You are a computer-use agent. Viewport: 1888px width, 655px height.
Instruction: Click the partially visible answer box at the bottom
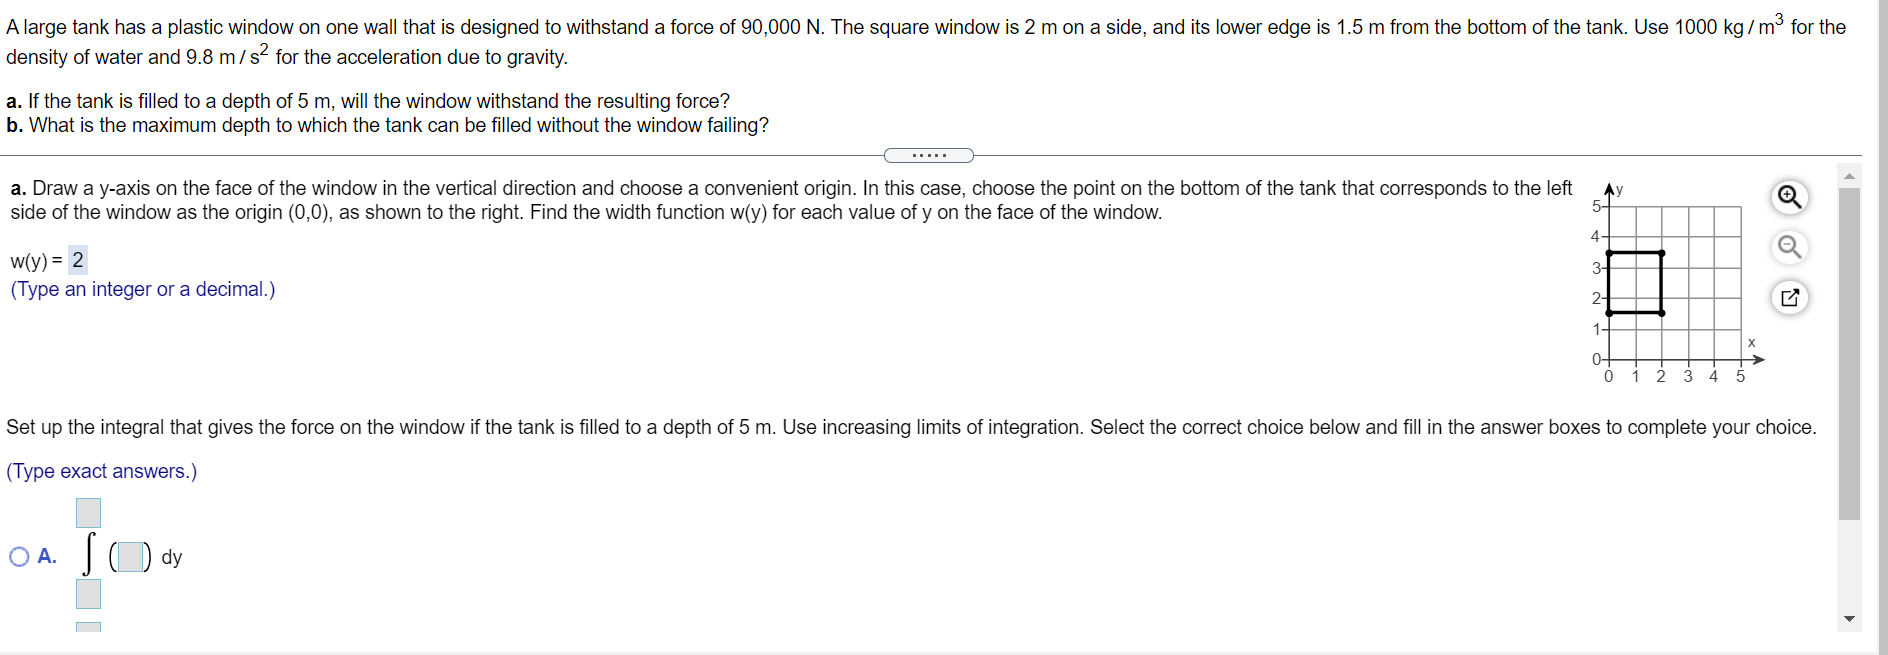coord(88,630)
